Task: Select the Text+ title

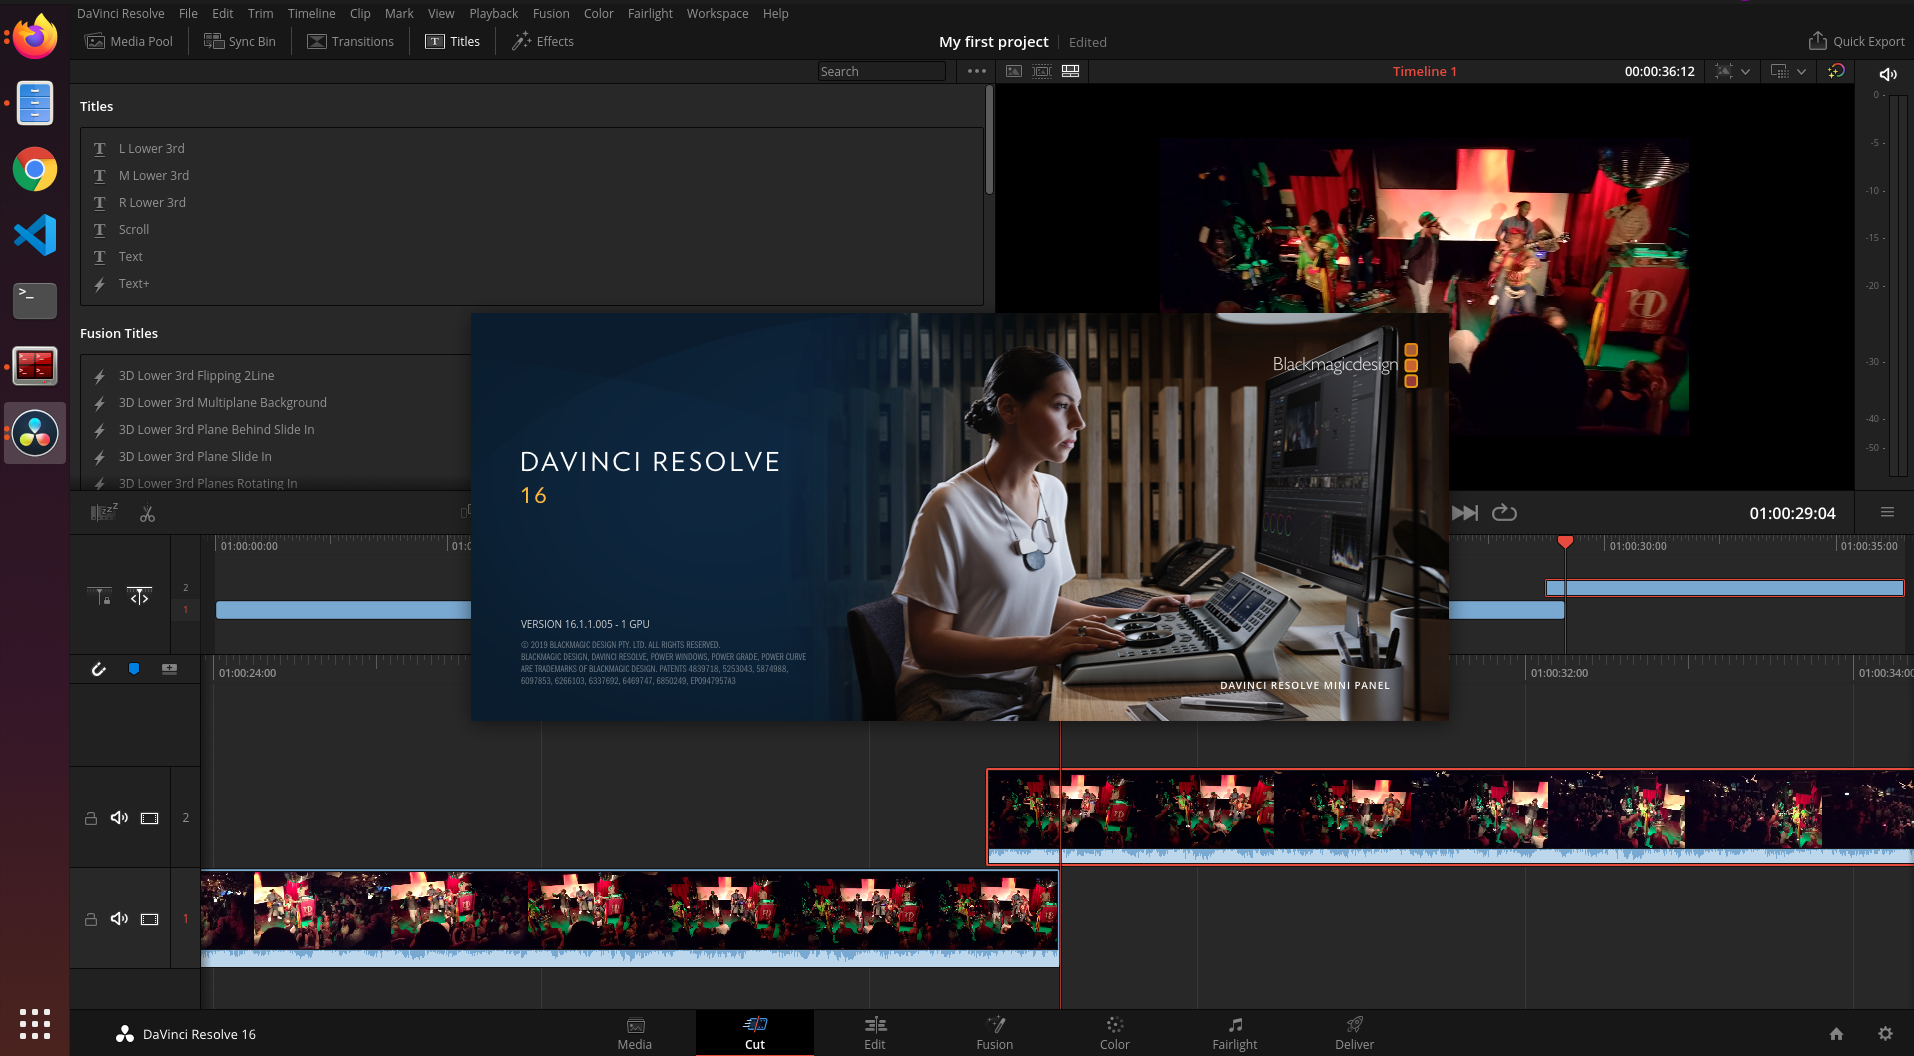Action: [x=133, y=283]
